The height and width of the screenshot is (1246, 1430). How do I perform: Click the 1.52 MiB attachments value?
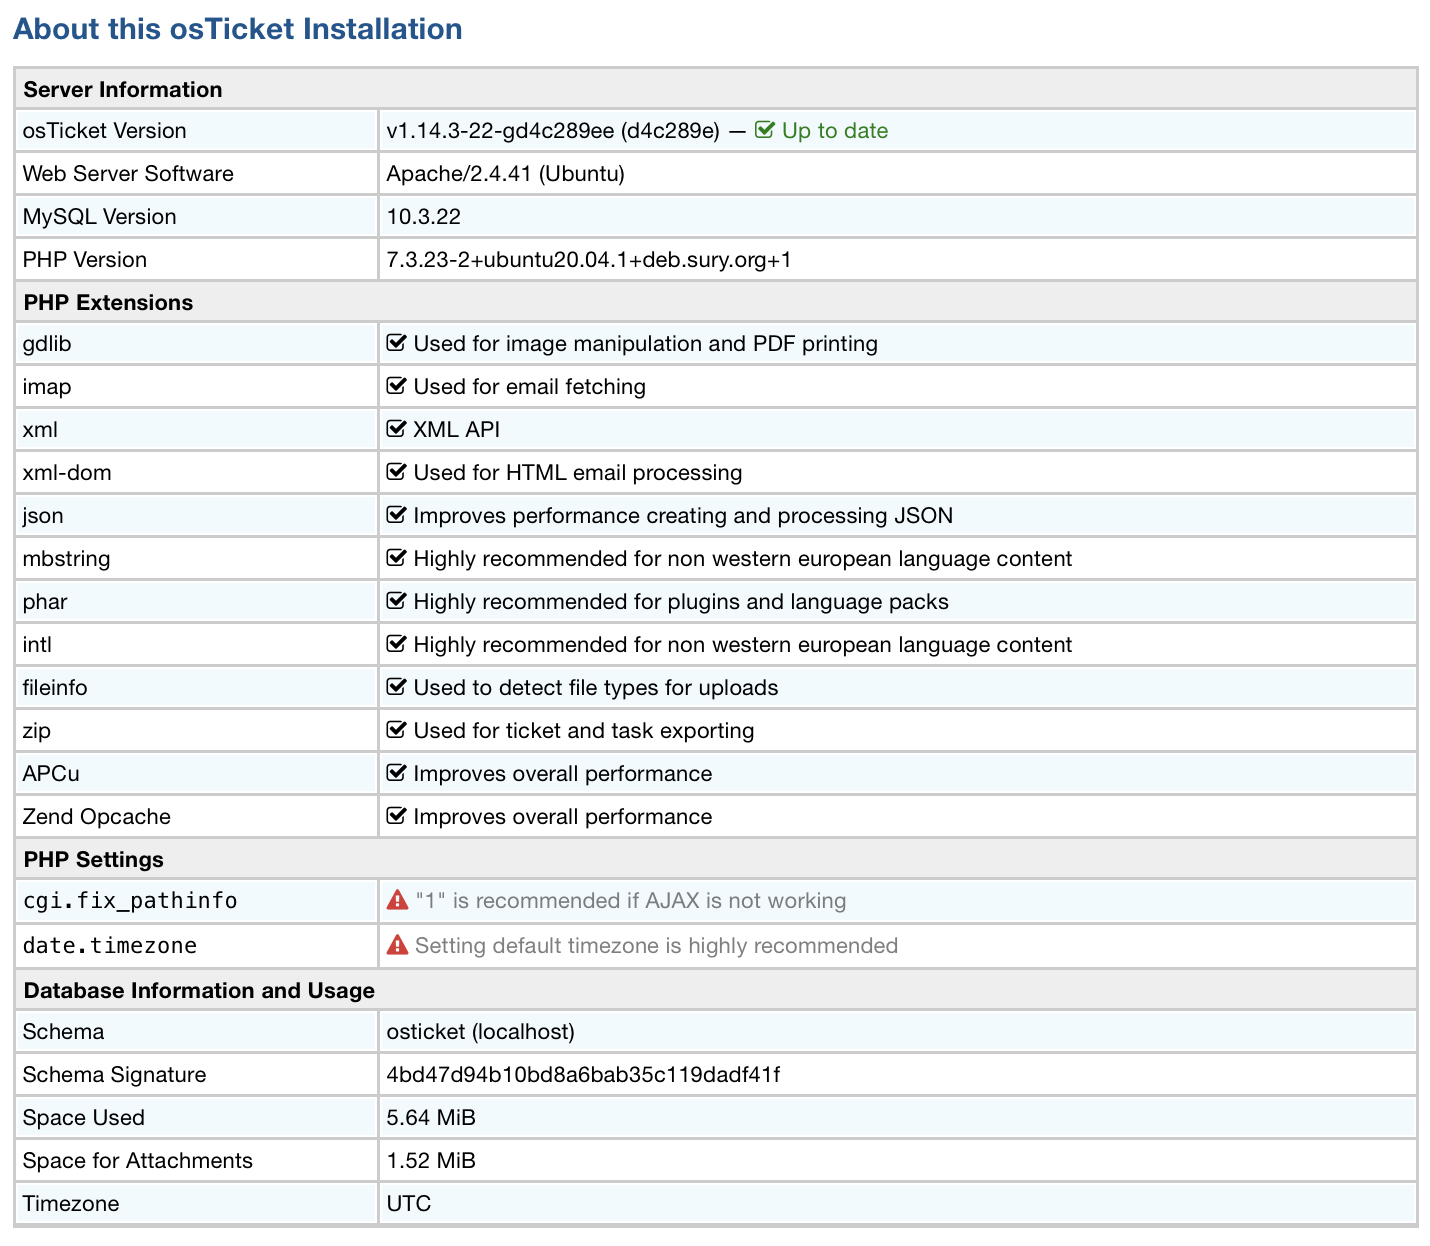click(431, 1161)
